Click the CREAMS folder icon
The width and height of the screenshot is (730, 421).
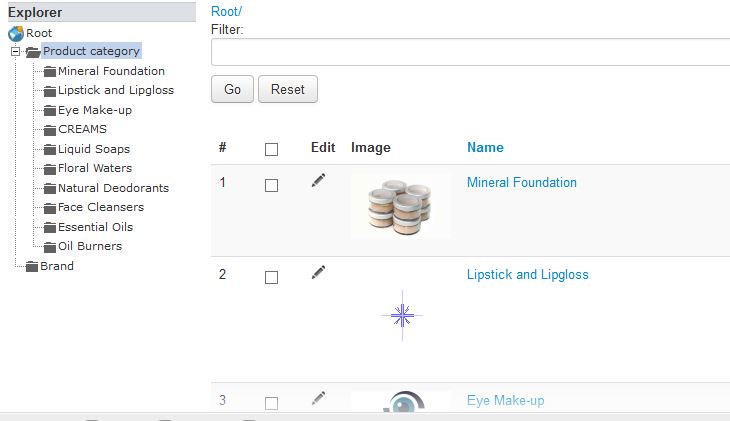pyautogui.click(x=49, y=130)
